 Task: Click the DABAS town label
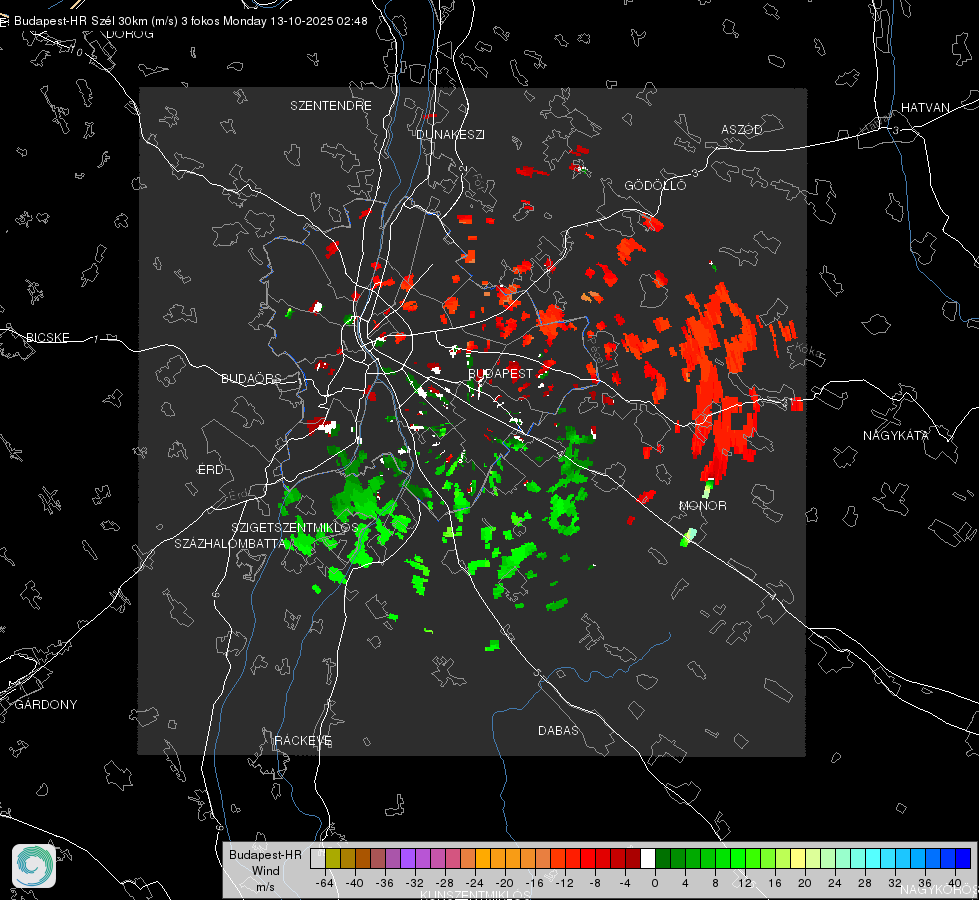tap(559, 730)
